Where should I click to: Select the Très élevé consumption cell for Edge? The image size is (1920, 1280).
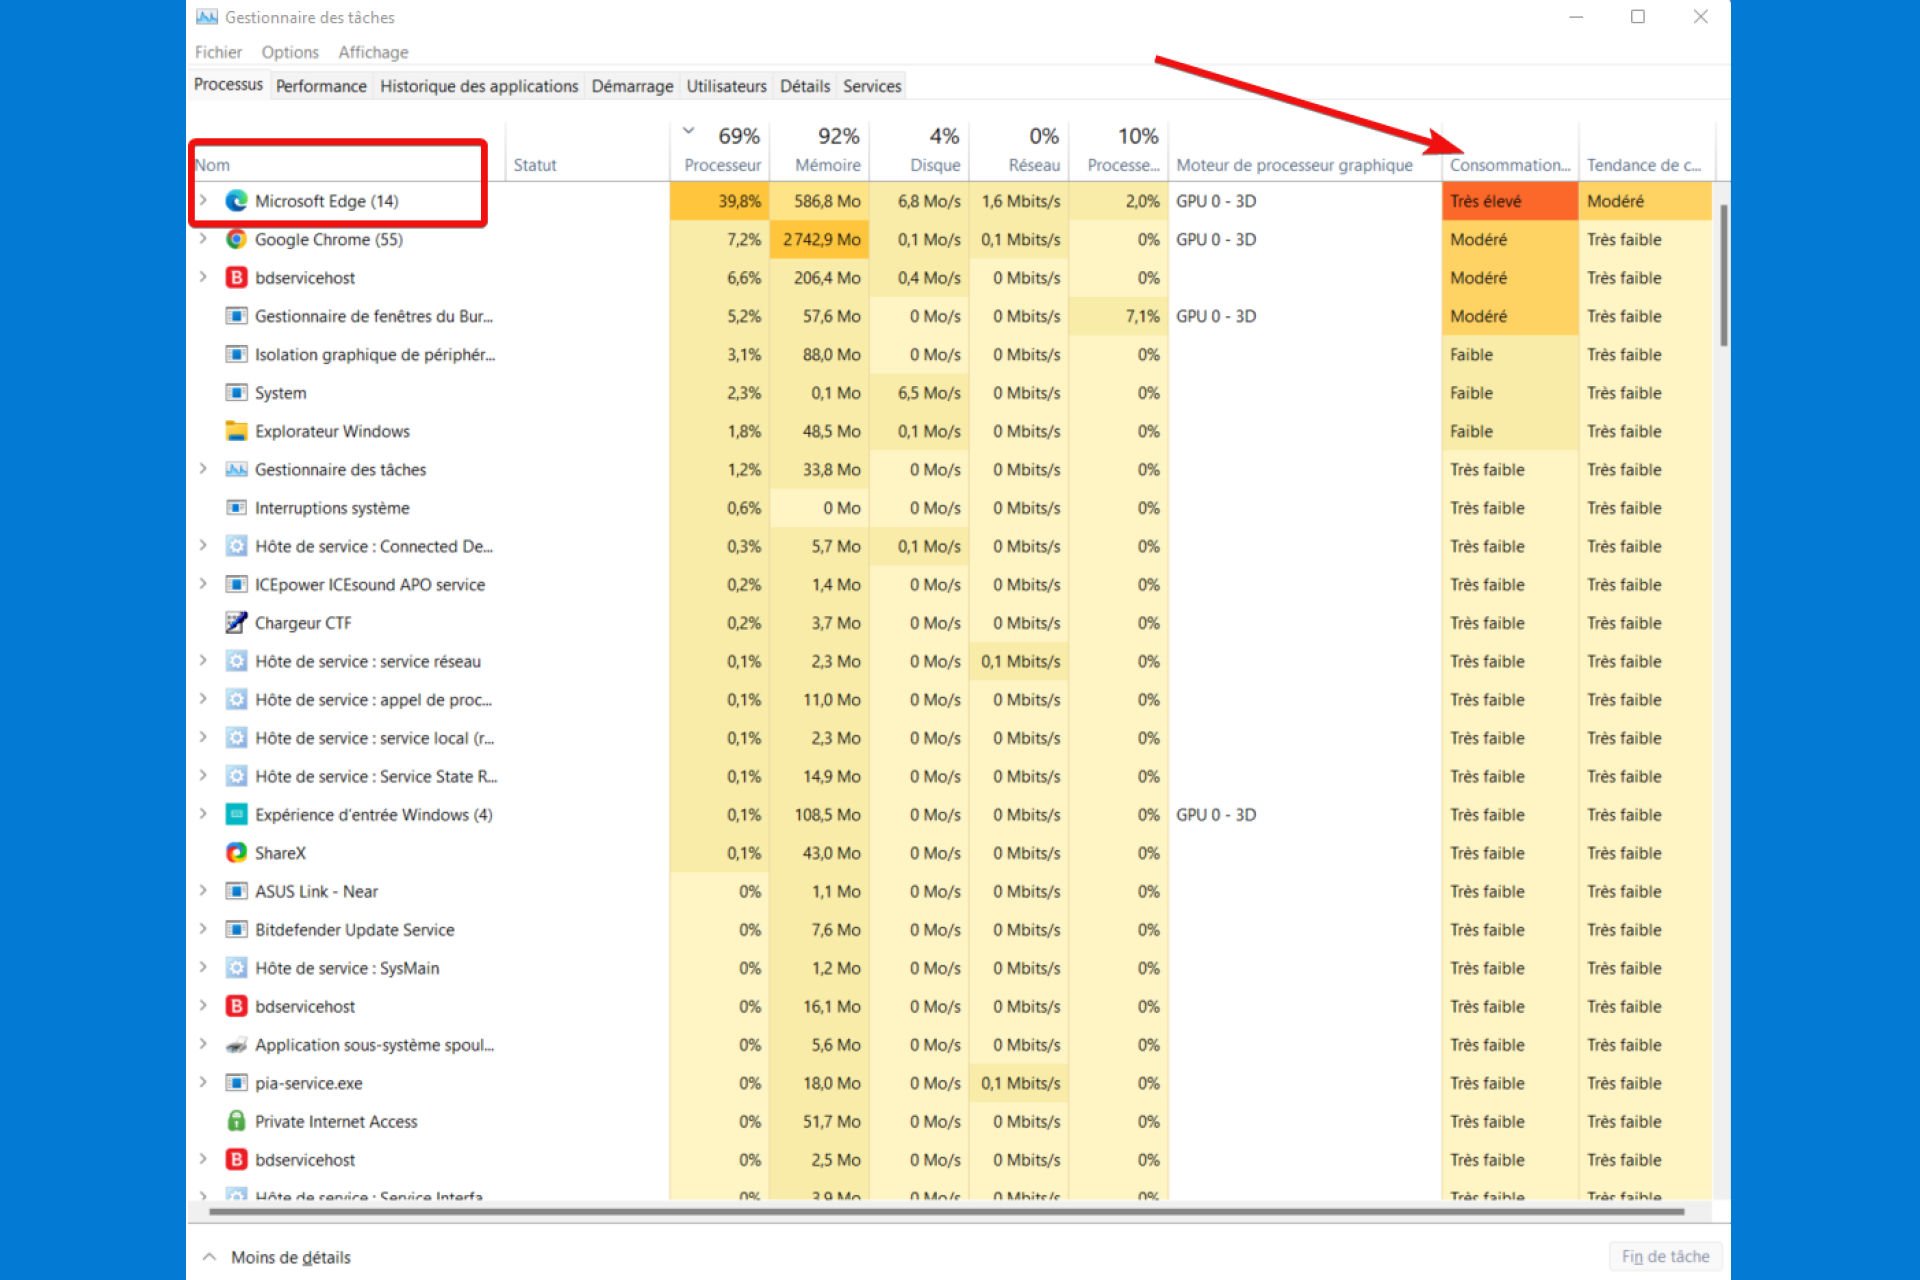[1510, 201]
